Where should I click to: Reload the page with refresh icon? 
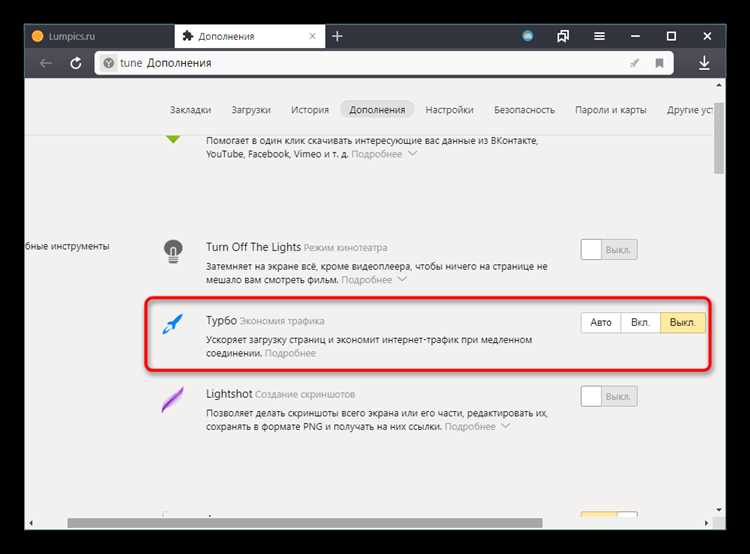click(76, 63)
